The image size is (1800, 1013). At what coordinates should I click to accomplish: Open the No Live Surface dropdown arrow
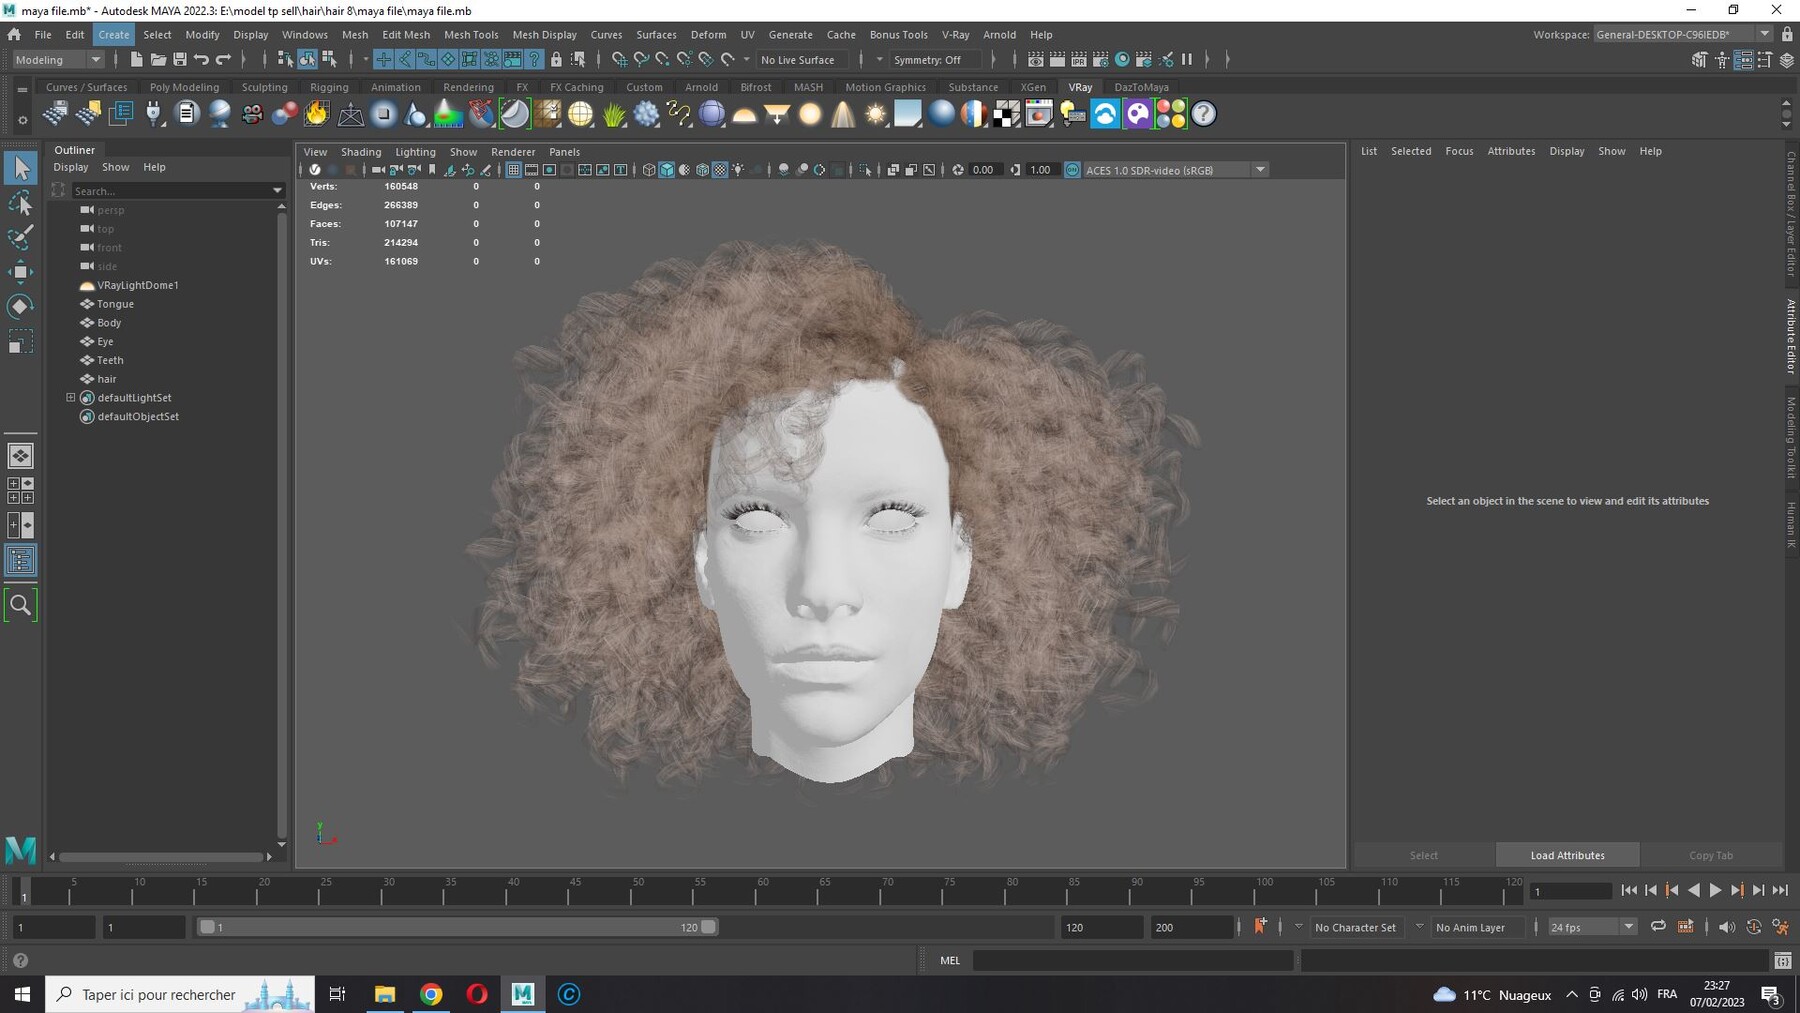(x=746, y=60)
